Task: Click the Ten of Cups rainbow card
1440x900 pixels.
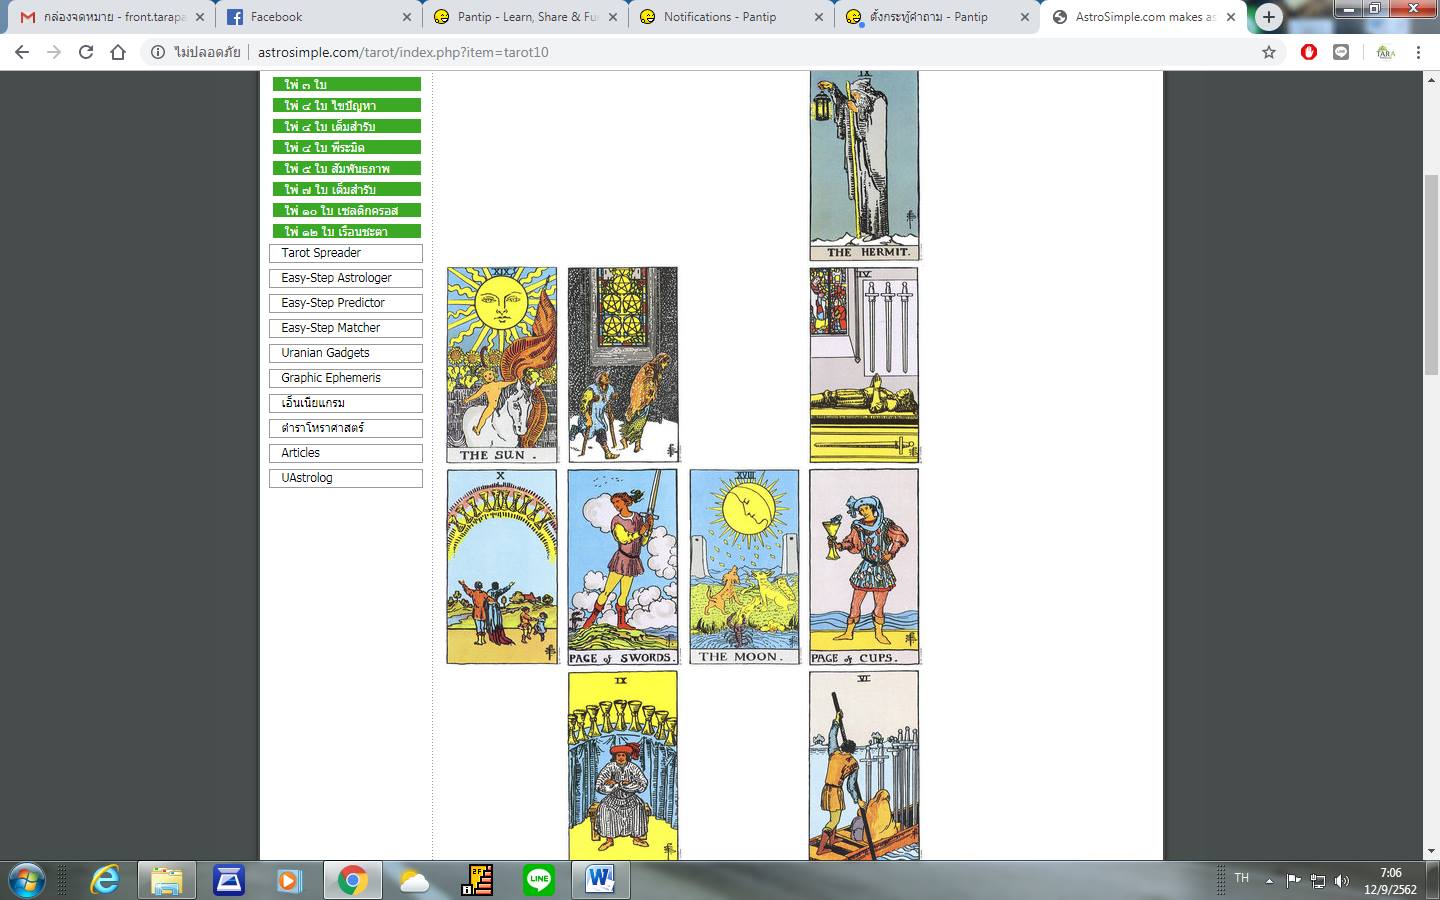Action: [502, 567]
